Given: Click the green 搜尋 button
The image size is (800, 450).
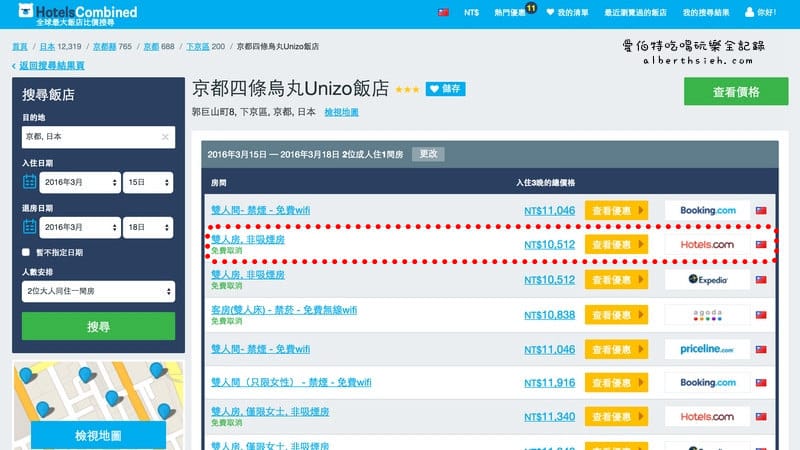Looking at the screenshot, I should pyautogui.click(x=98, y=326).
